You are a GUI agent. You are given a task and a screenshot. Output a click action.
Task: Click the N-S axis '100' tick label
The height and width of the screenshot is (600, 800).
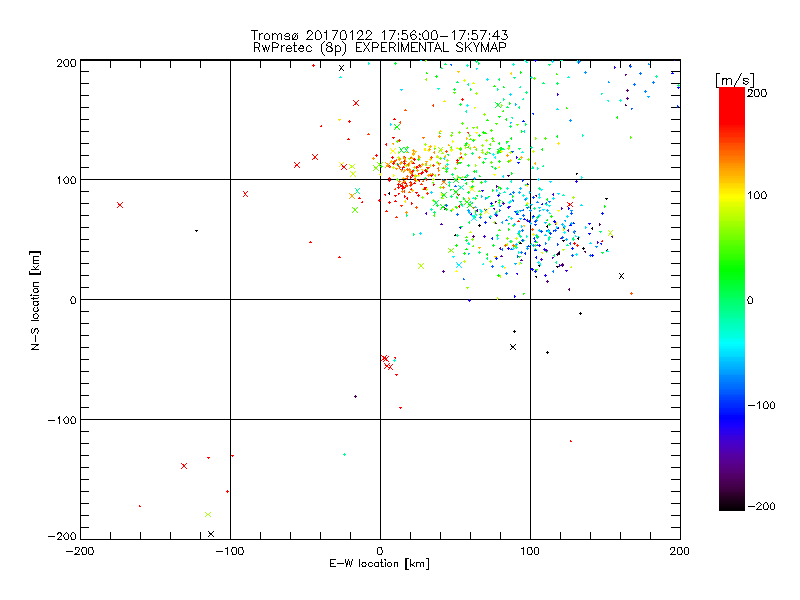[x=67, y=180]
